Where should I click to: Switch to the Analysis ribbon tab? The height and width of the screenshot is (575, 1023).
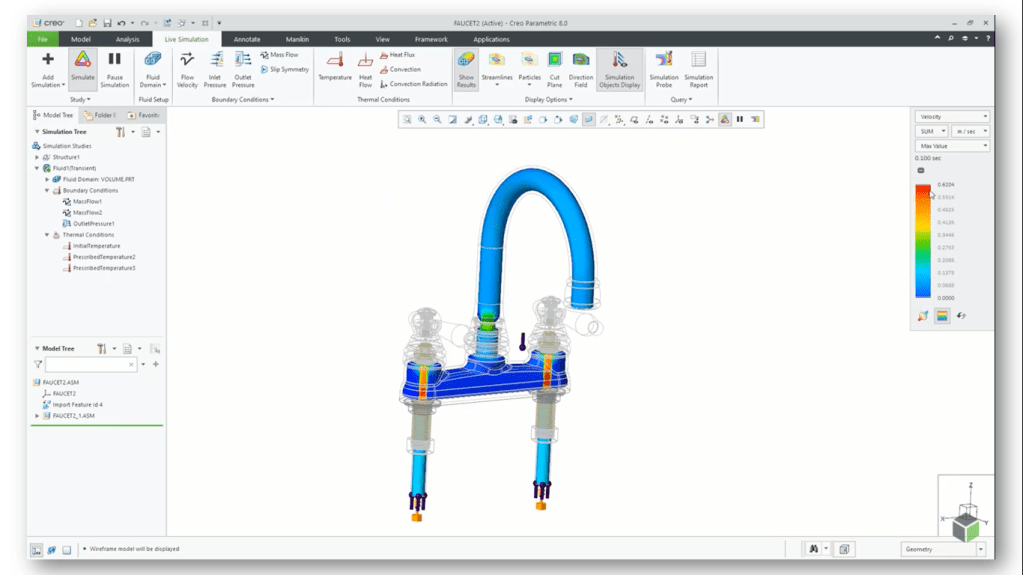click(128, 39)
